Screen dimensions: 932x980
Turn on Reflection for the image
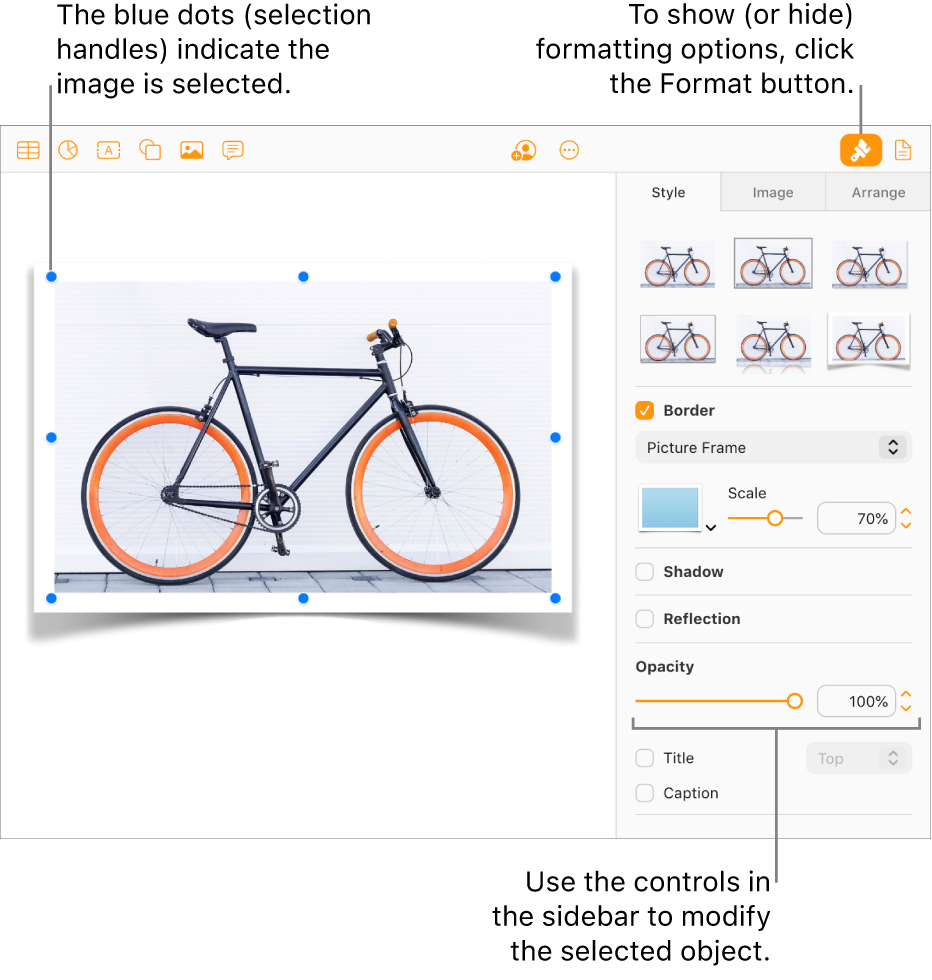[x=644, y=619]
